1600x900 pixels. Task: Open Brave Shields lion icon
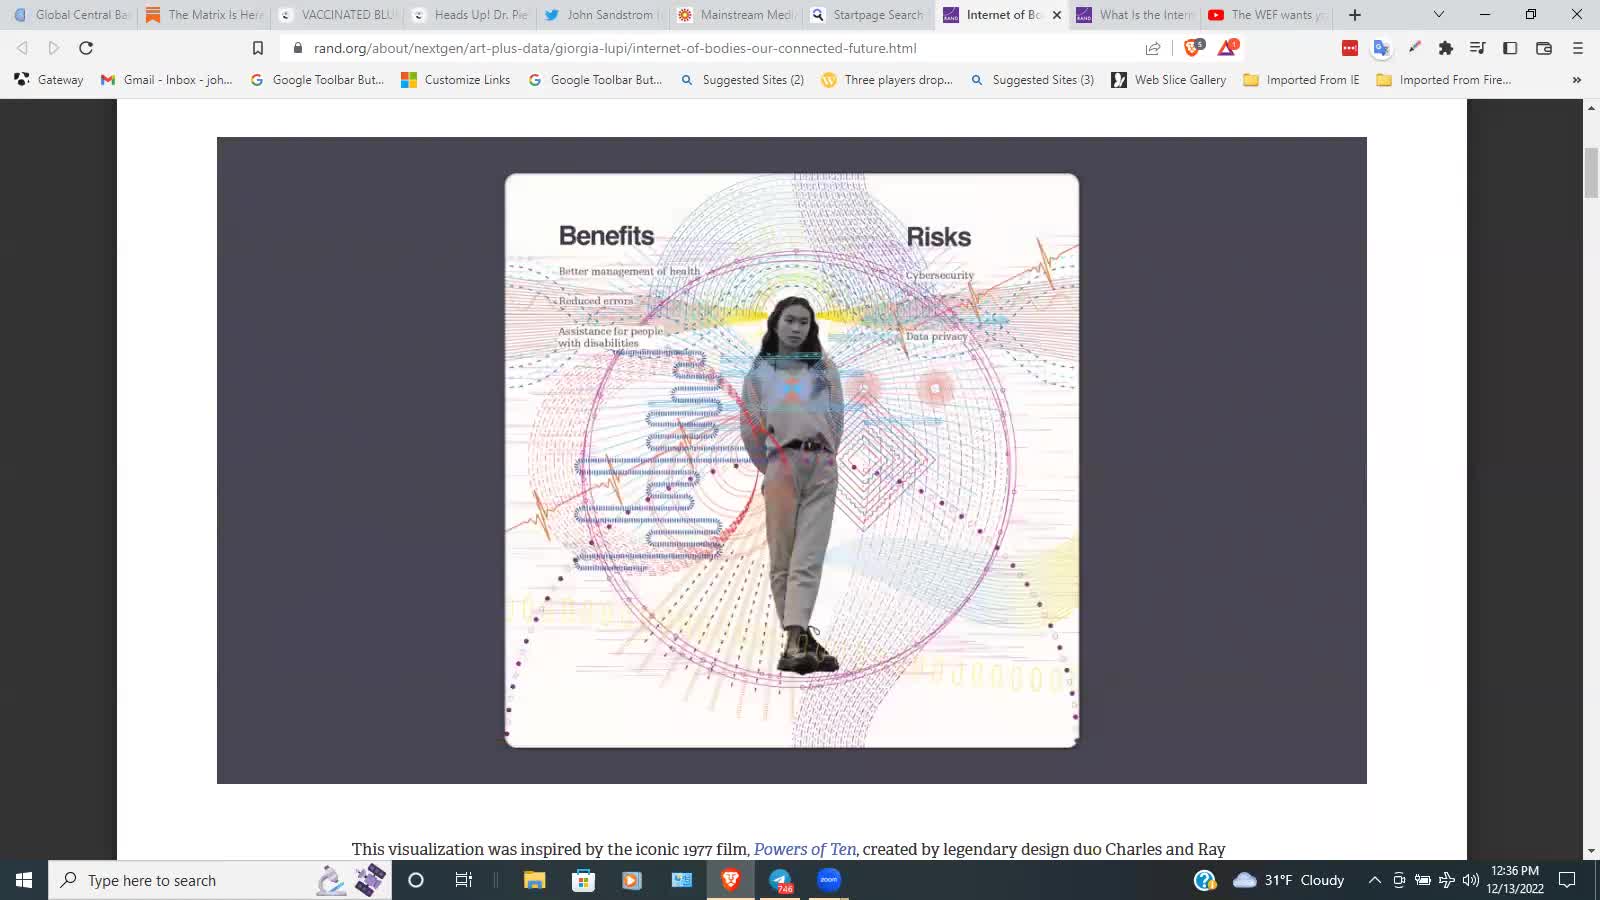(1193, 47)
